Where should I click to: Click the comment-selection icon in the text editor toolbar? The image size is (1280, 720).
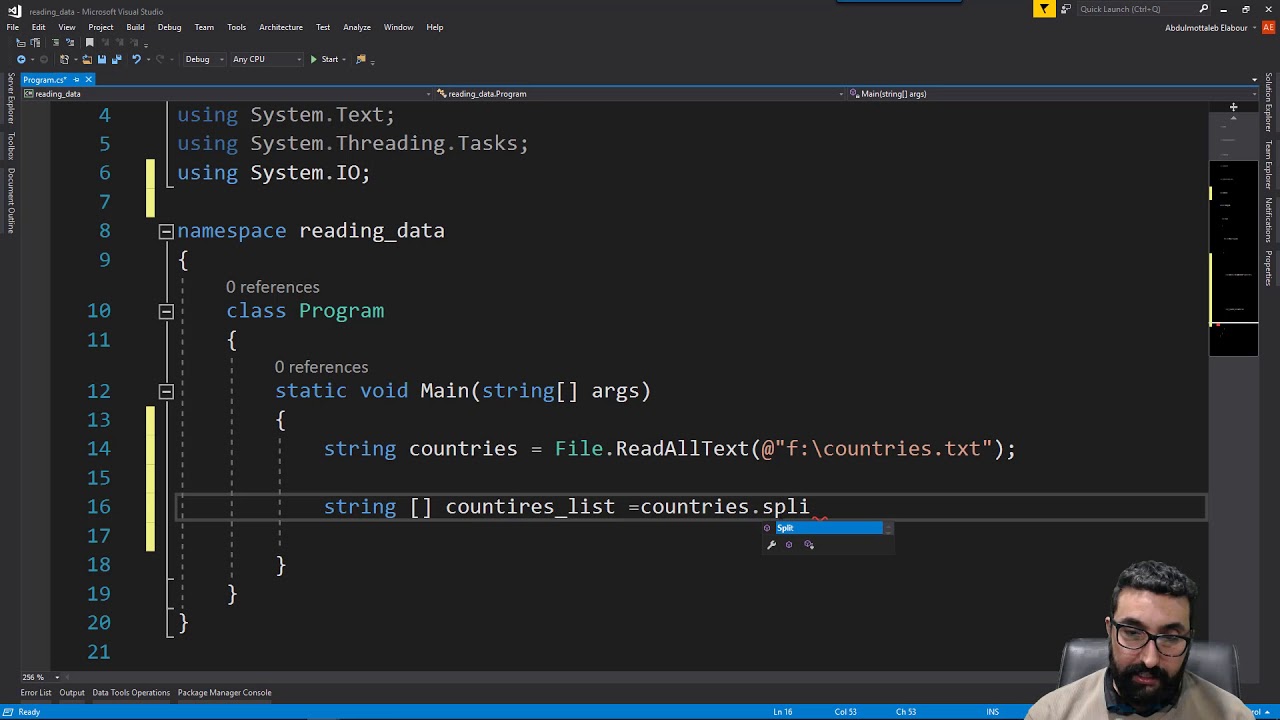(56, 42)
